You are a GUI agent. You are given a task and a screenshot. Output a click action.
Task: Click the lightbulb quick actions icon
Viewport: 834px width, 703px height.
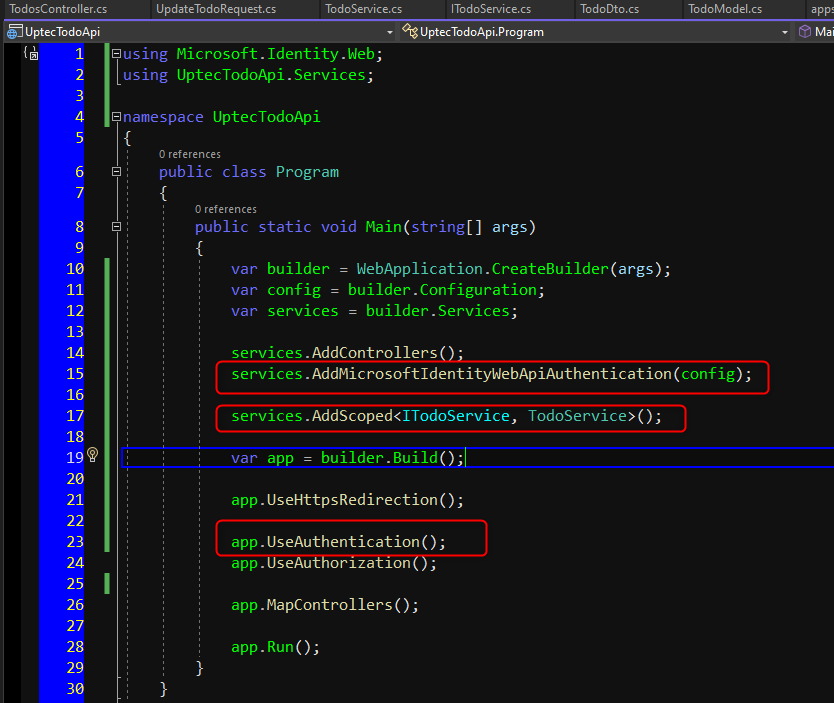pyautogui.click(x=93, y=455)
